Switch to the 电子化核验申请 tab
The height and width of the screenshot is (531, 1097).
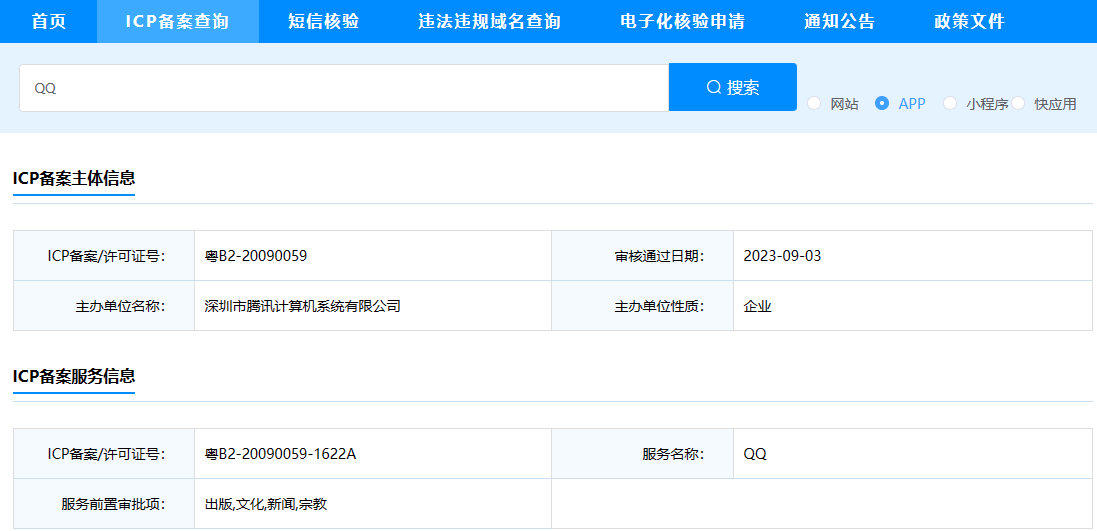682,22
